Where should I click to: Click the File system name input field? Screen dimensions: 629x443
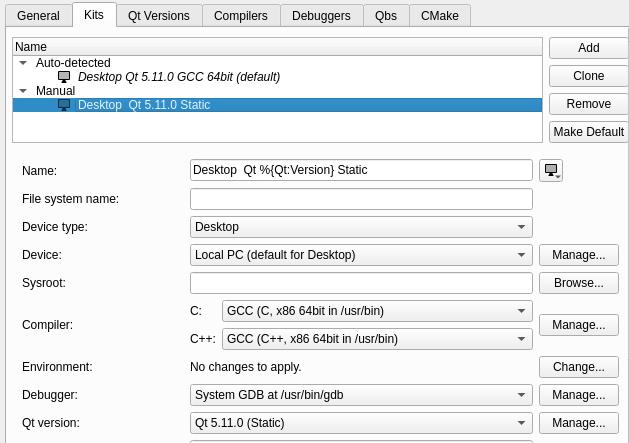click(x=361, y=199)
